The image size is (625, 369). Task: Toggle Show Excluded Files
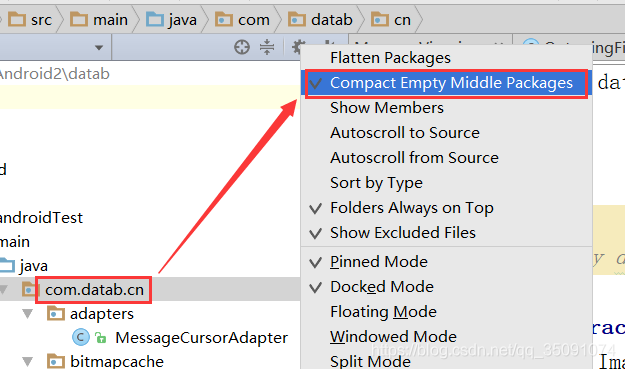click(x=446, y=233)
